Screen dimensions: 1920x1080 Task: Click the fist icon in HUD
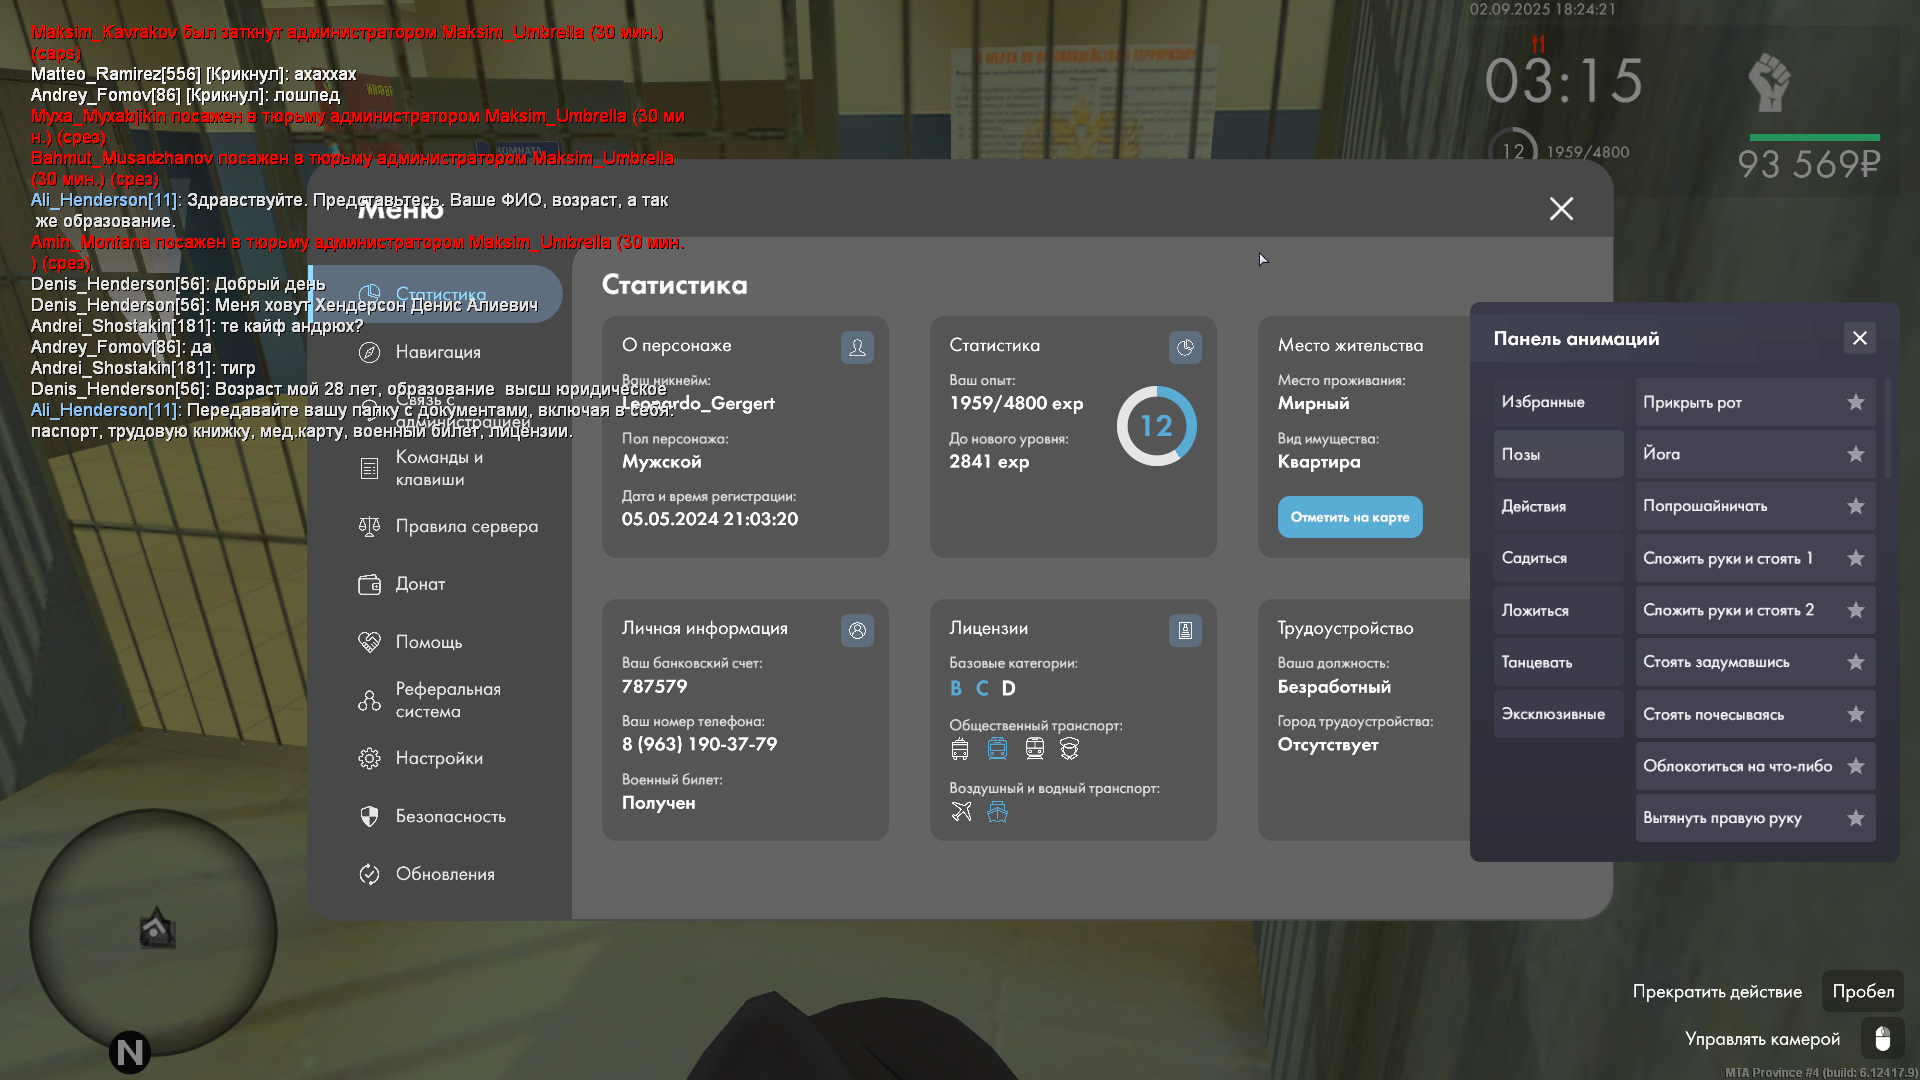tap(1769, 82)
